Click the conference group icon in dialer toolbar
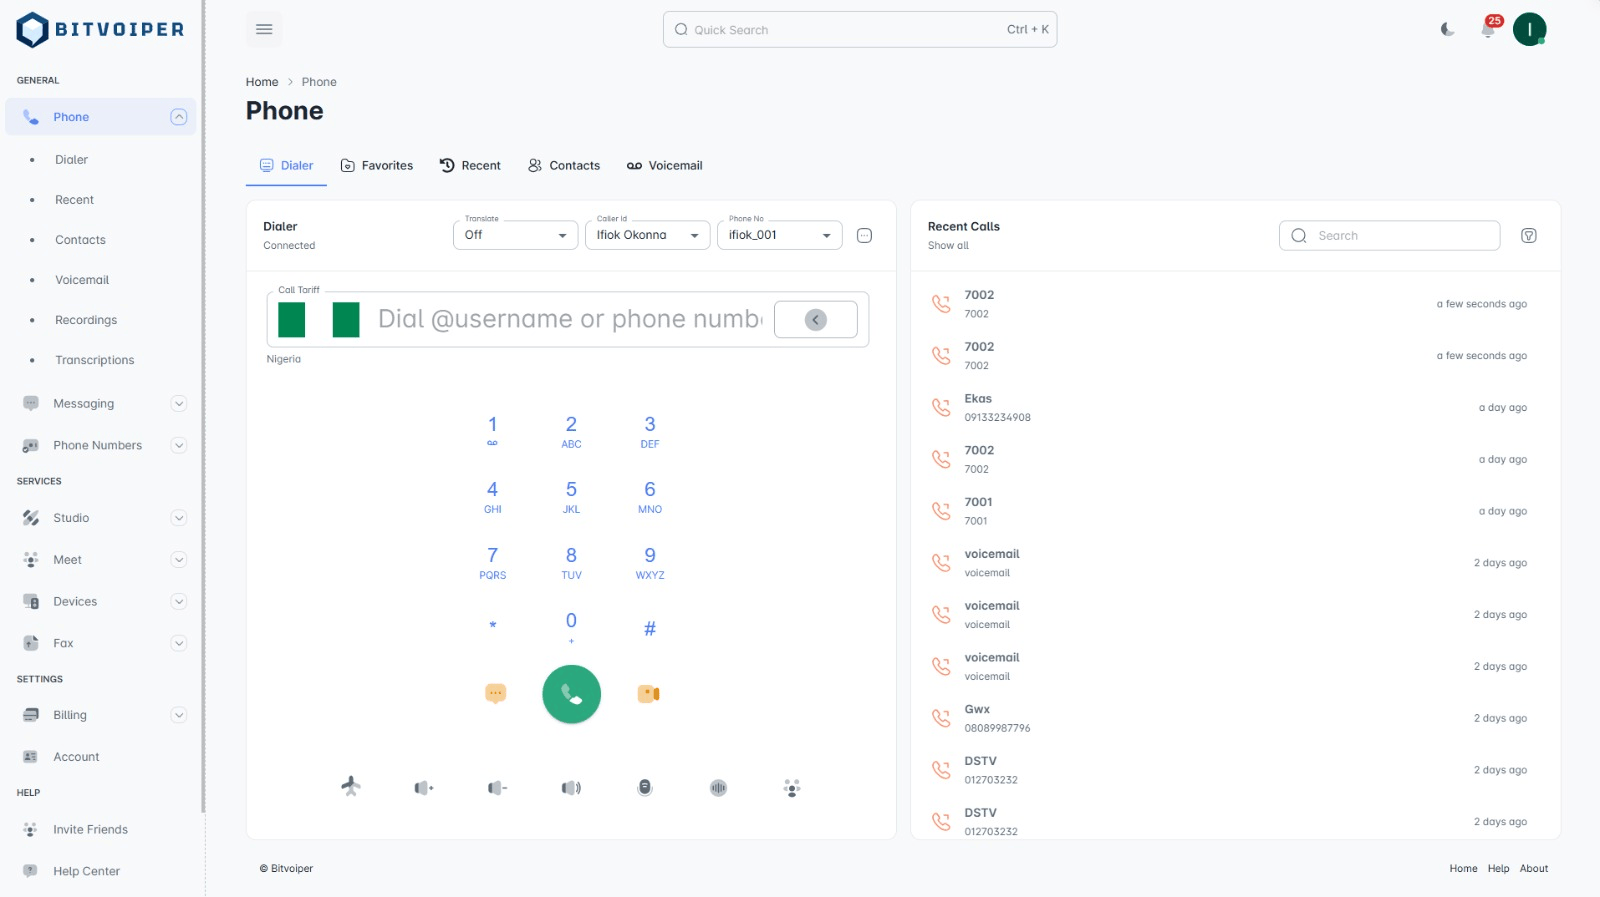The width and height of the screenshot is (1600, 897). (x=792, y=788)
